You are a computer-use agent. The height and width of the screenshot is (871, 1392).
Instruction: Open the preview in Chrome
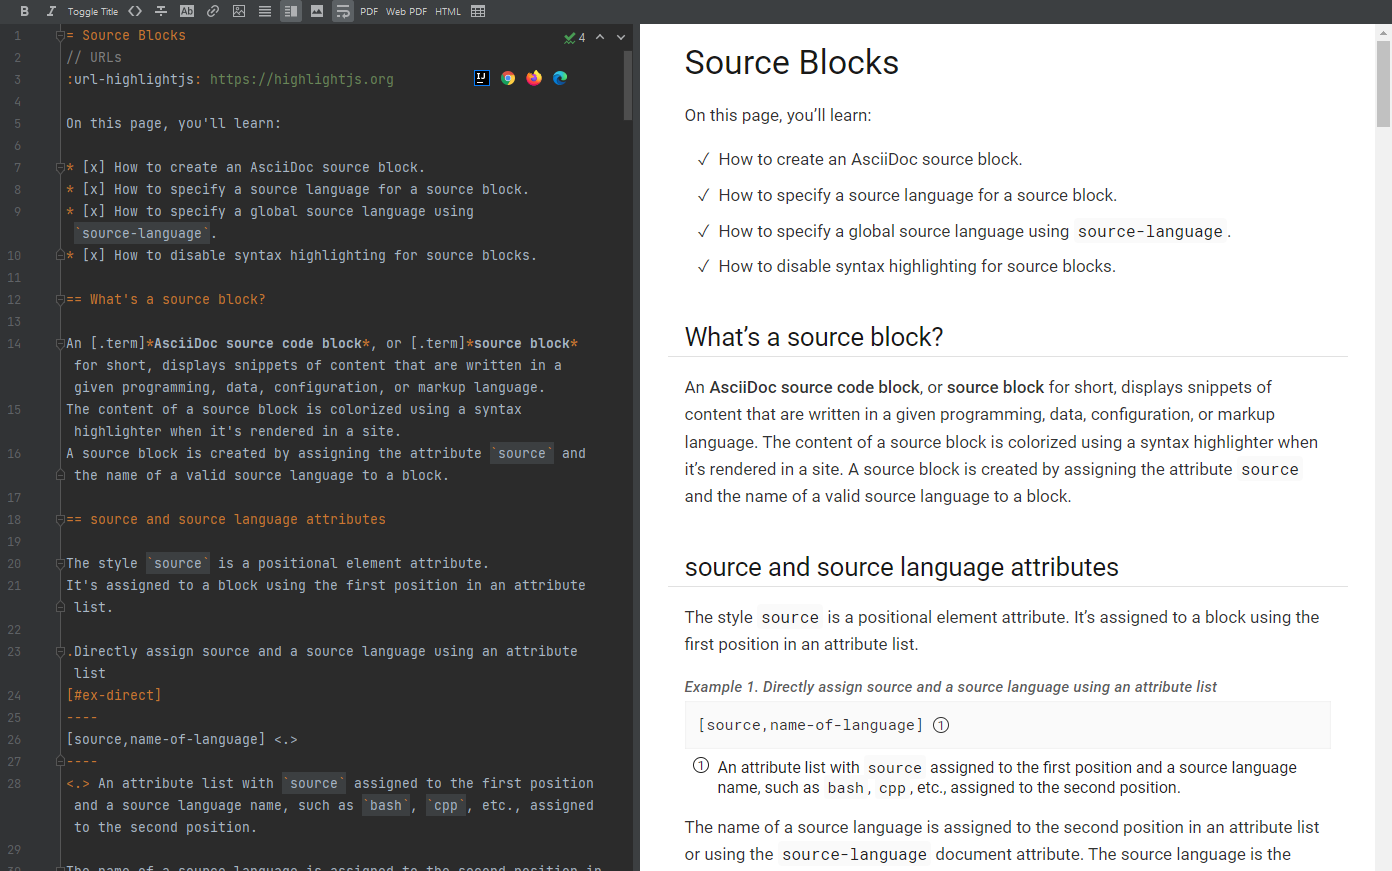[509, 77]
